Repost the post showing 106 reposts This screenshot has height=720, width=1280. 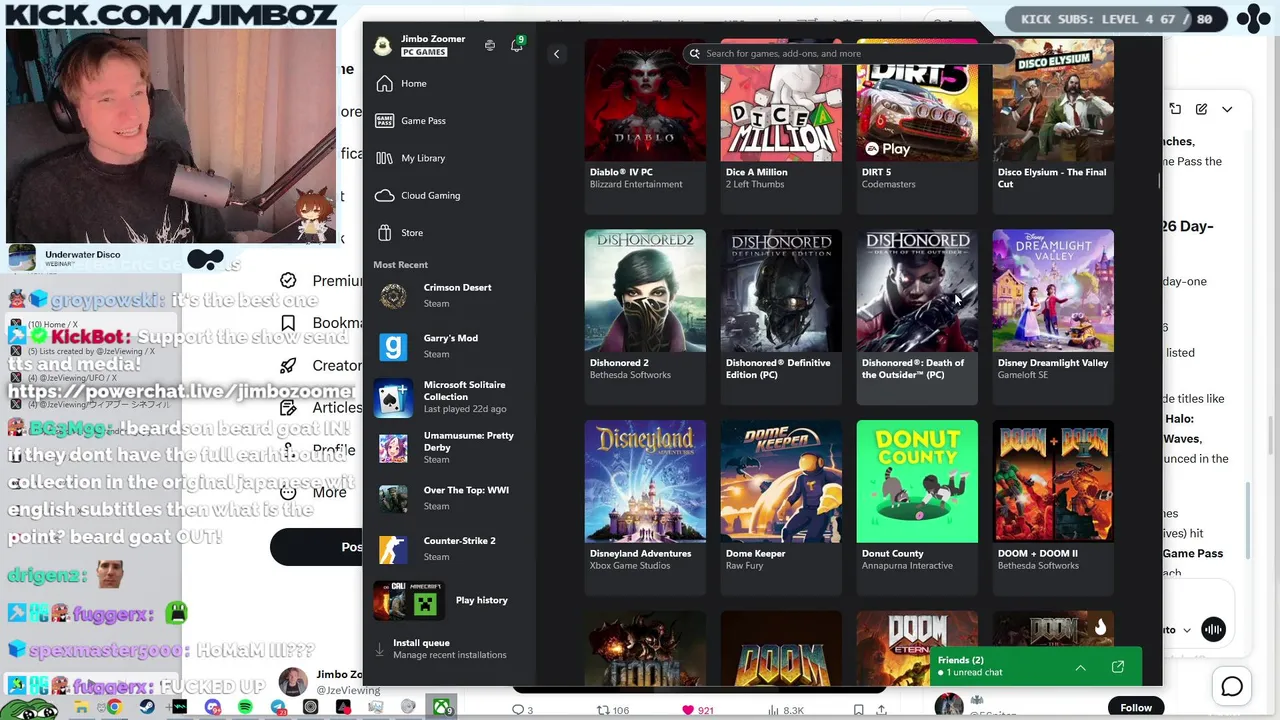(612, 710)
